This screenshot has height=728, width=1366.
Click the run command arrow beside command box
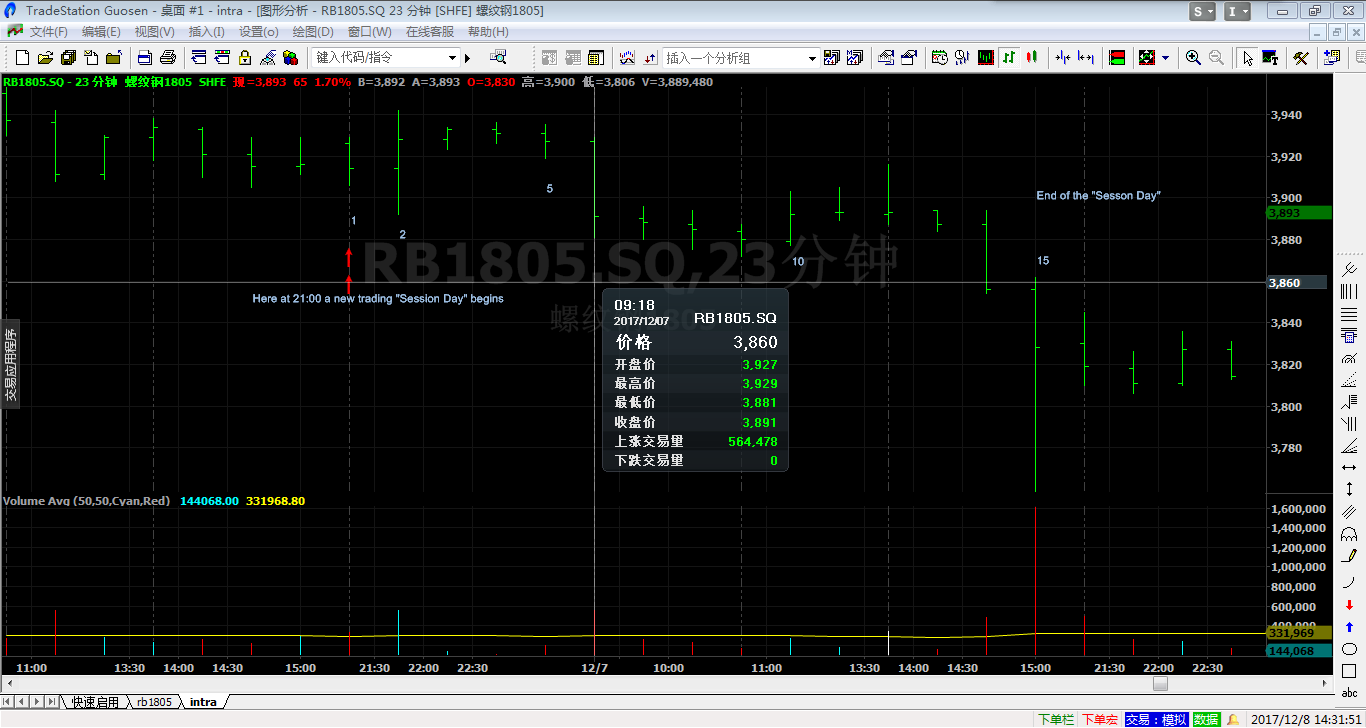tap(467, 58)
